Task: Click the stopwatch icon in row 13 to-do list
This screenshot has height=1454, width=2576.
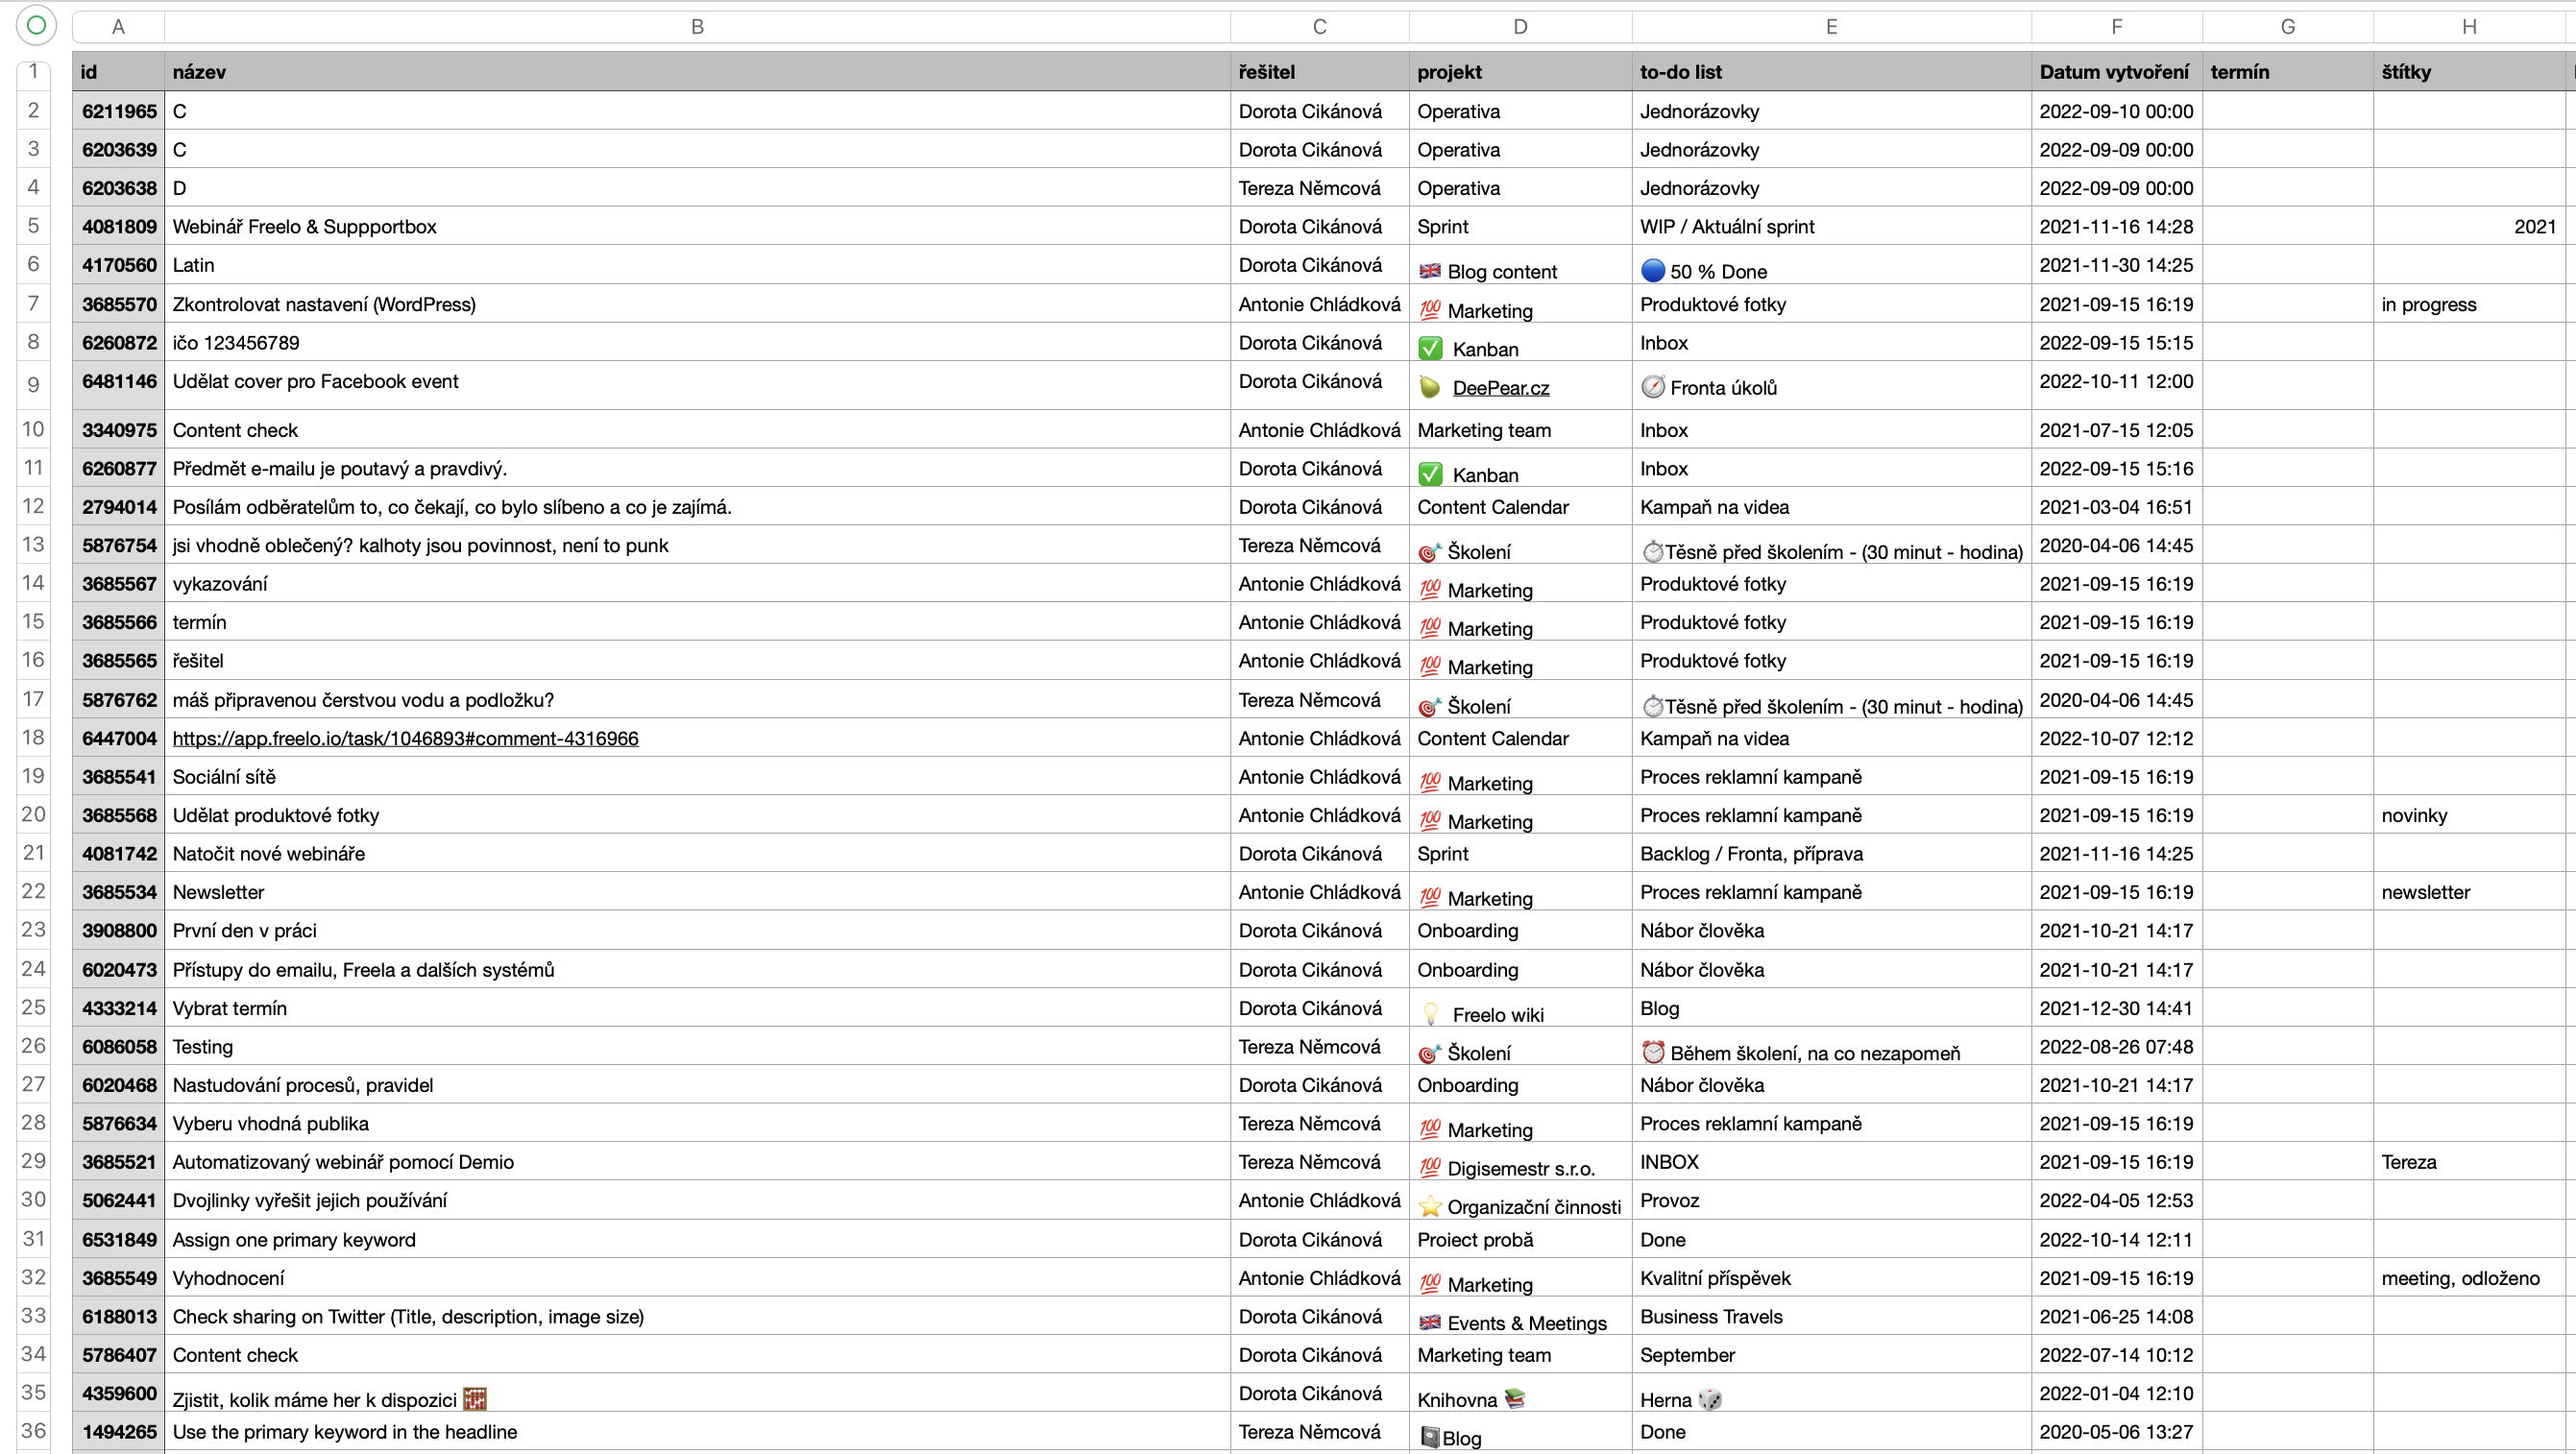Action: click(1653, 551)
